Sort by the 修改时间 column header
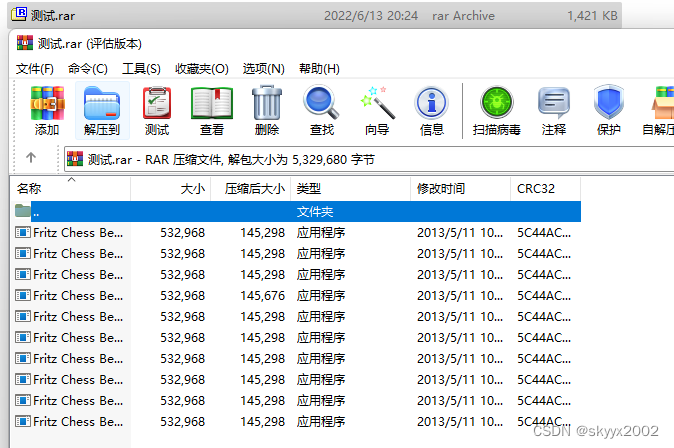This screenshot has height=448, width=674. [x=460, y=189]
